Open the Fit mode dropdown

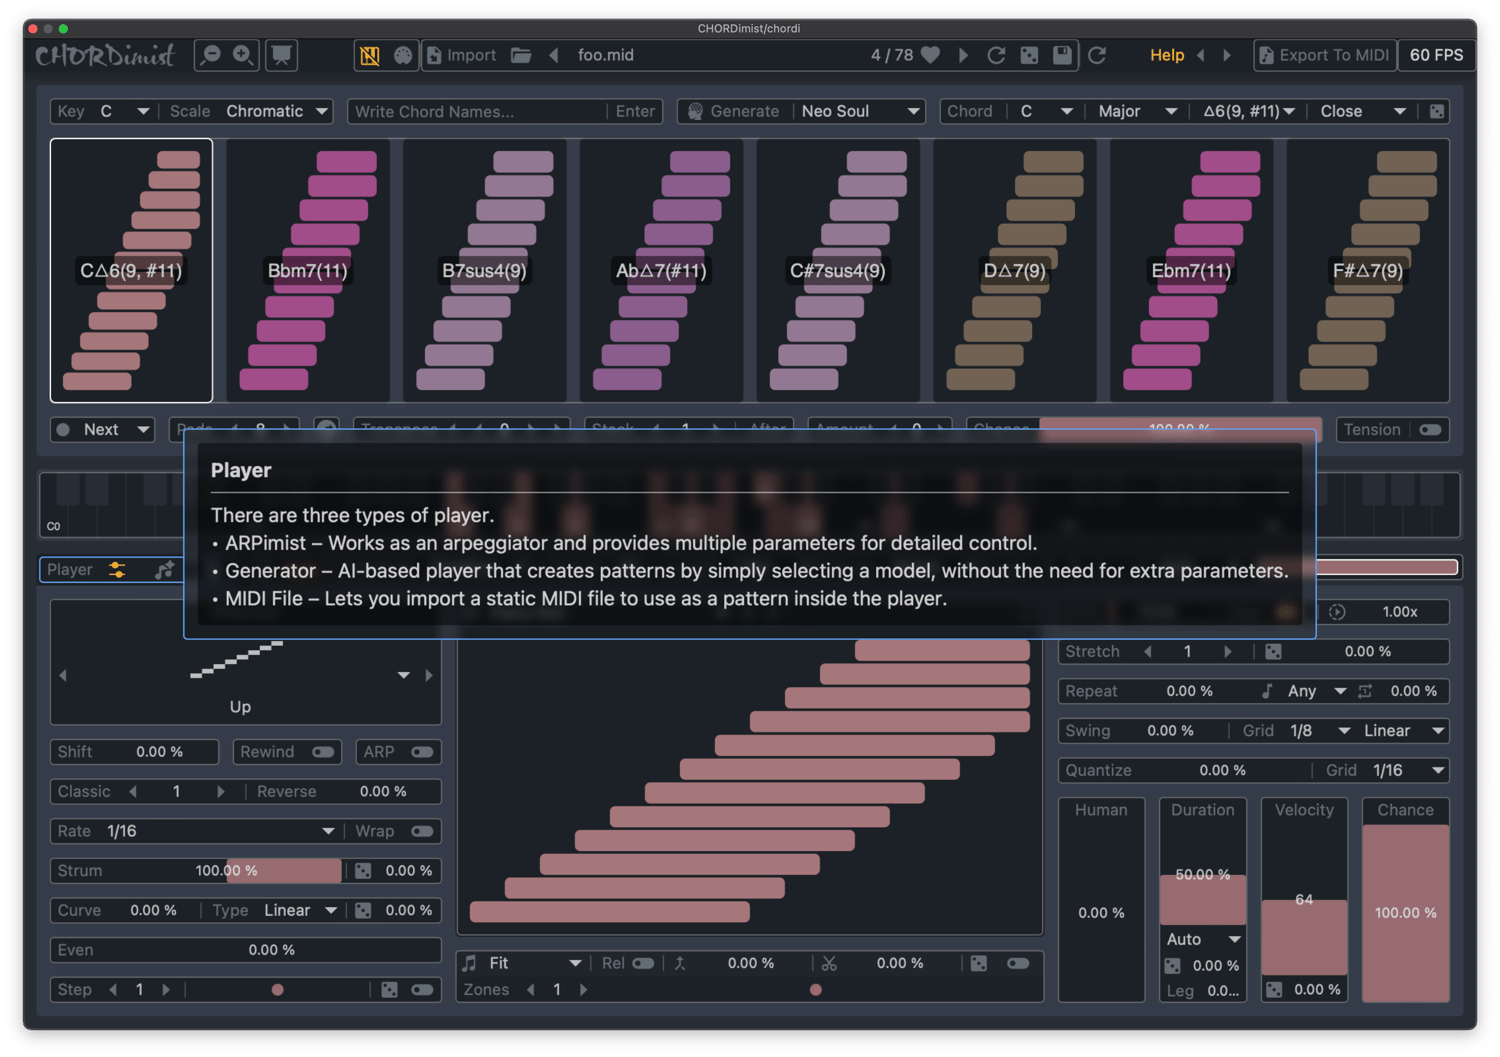point(522,963)
